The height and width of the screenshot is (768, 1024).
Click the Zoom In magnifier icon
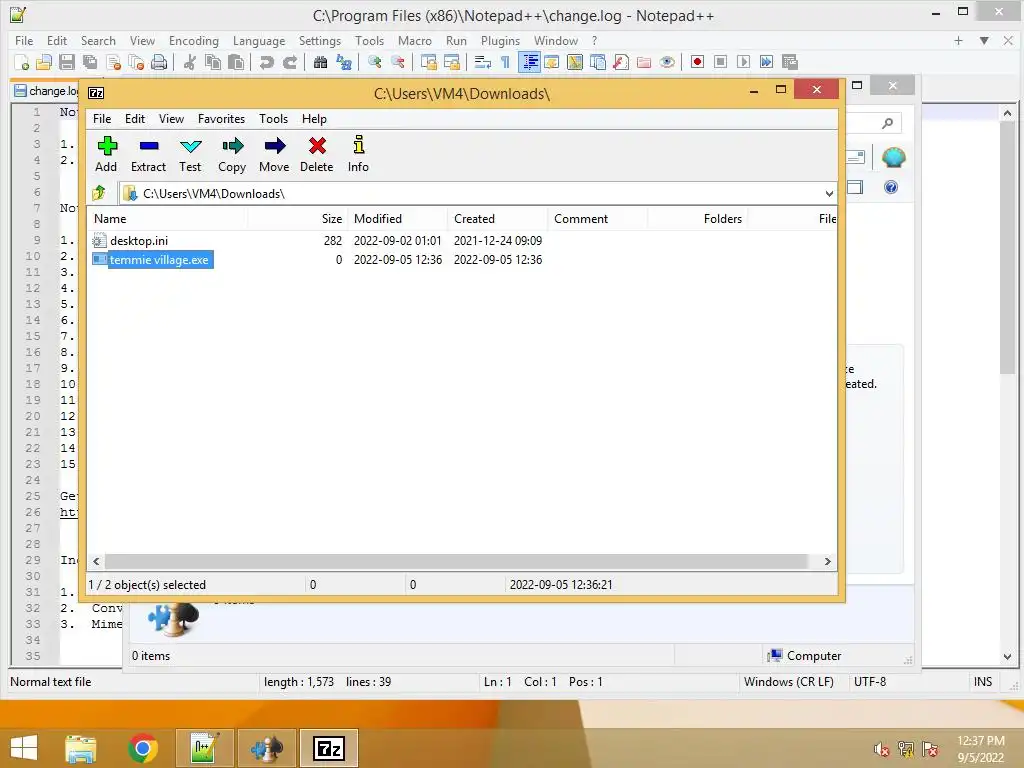pos(375,62)
